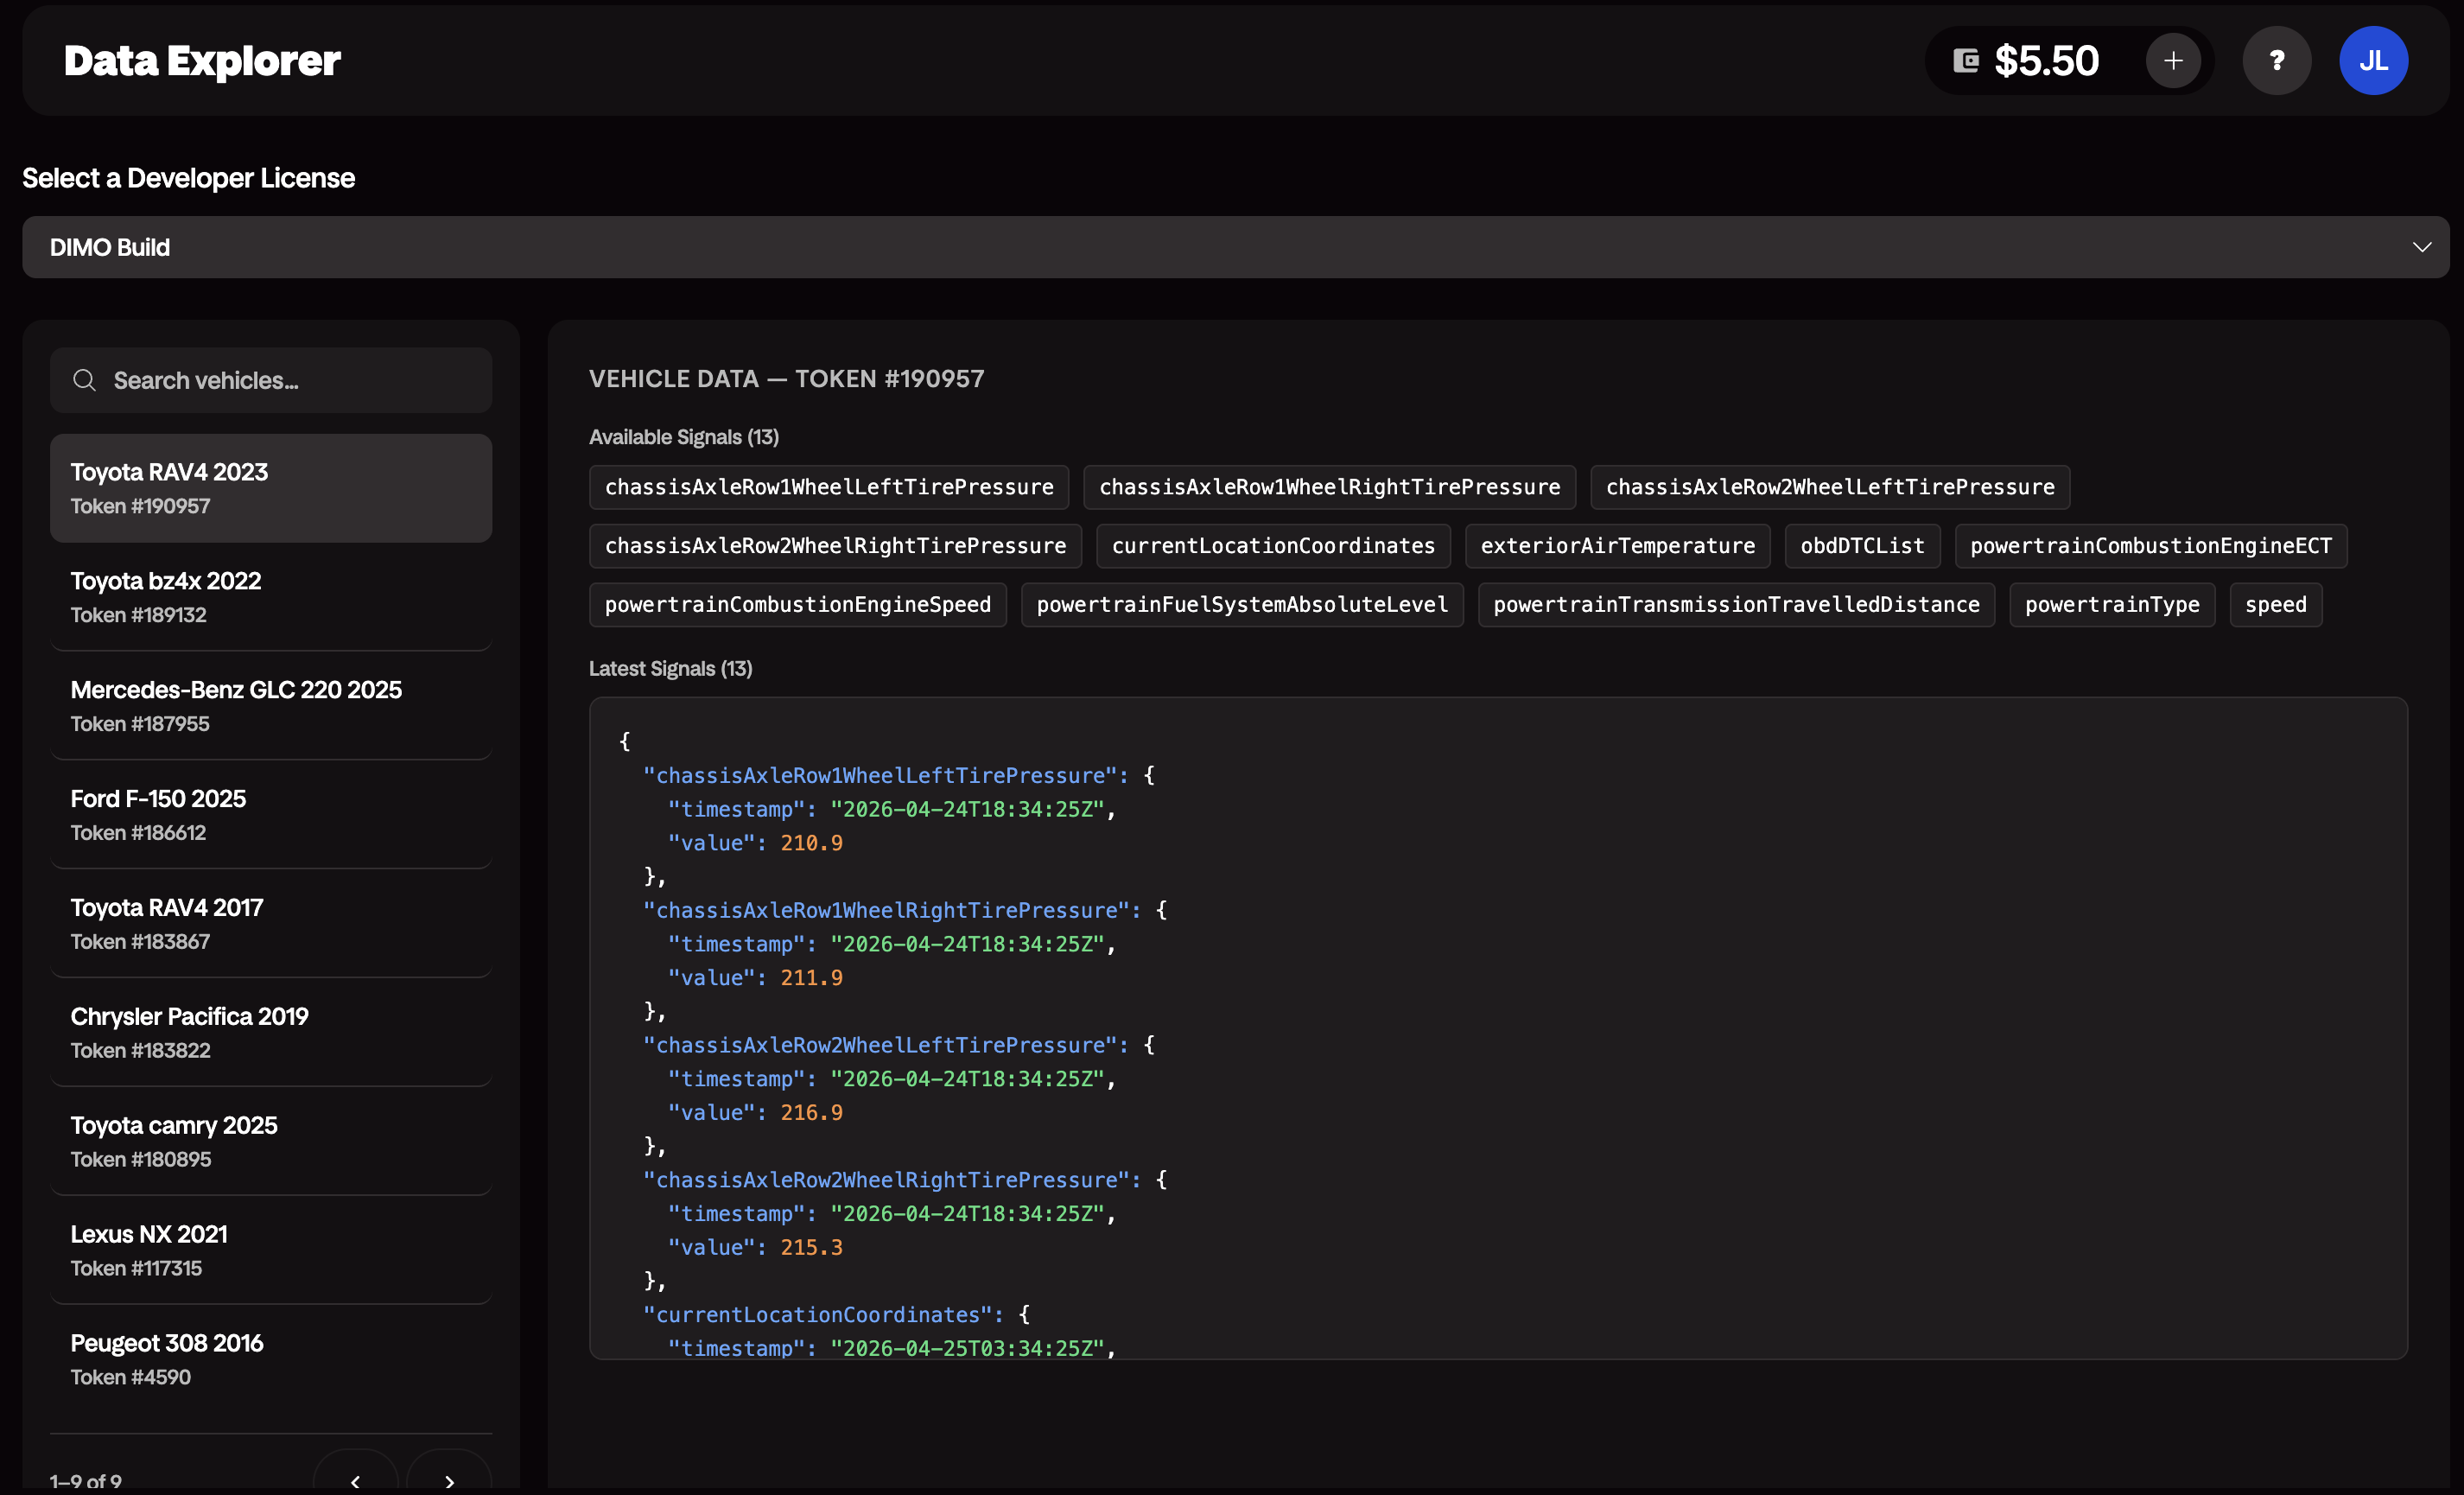Select the powertrainFuelSystemAbsoluteLevel signal chip
The height and width of the screenshot is (1495, 2464).
pos(1242,604)
